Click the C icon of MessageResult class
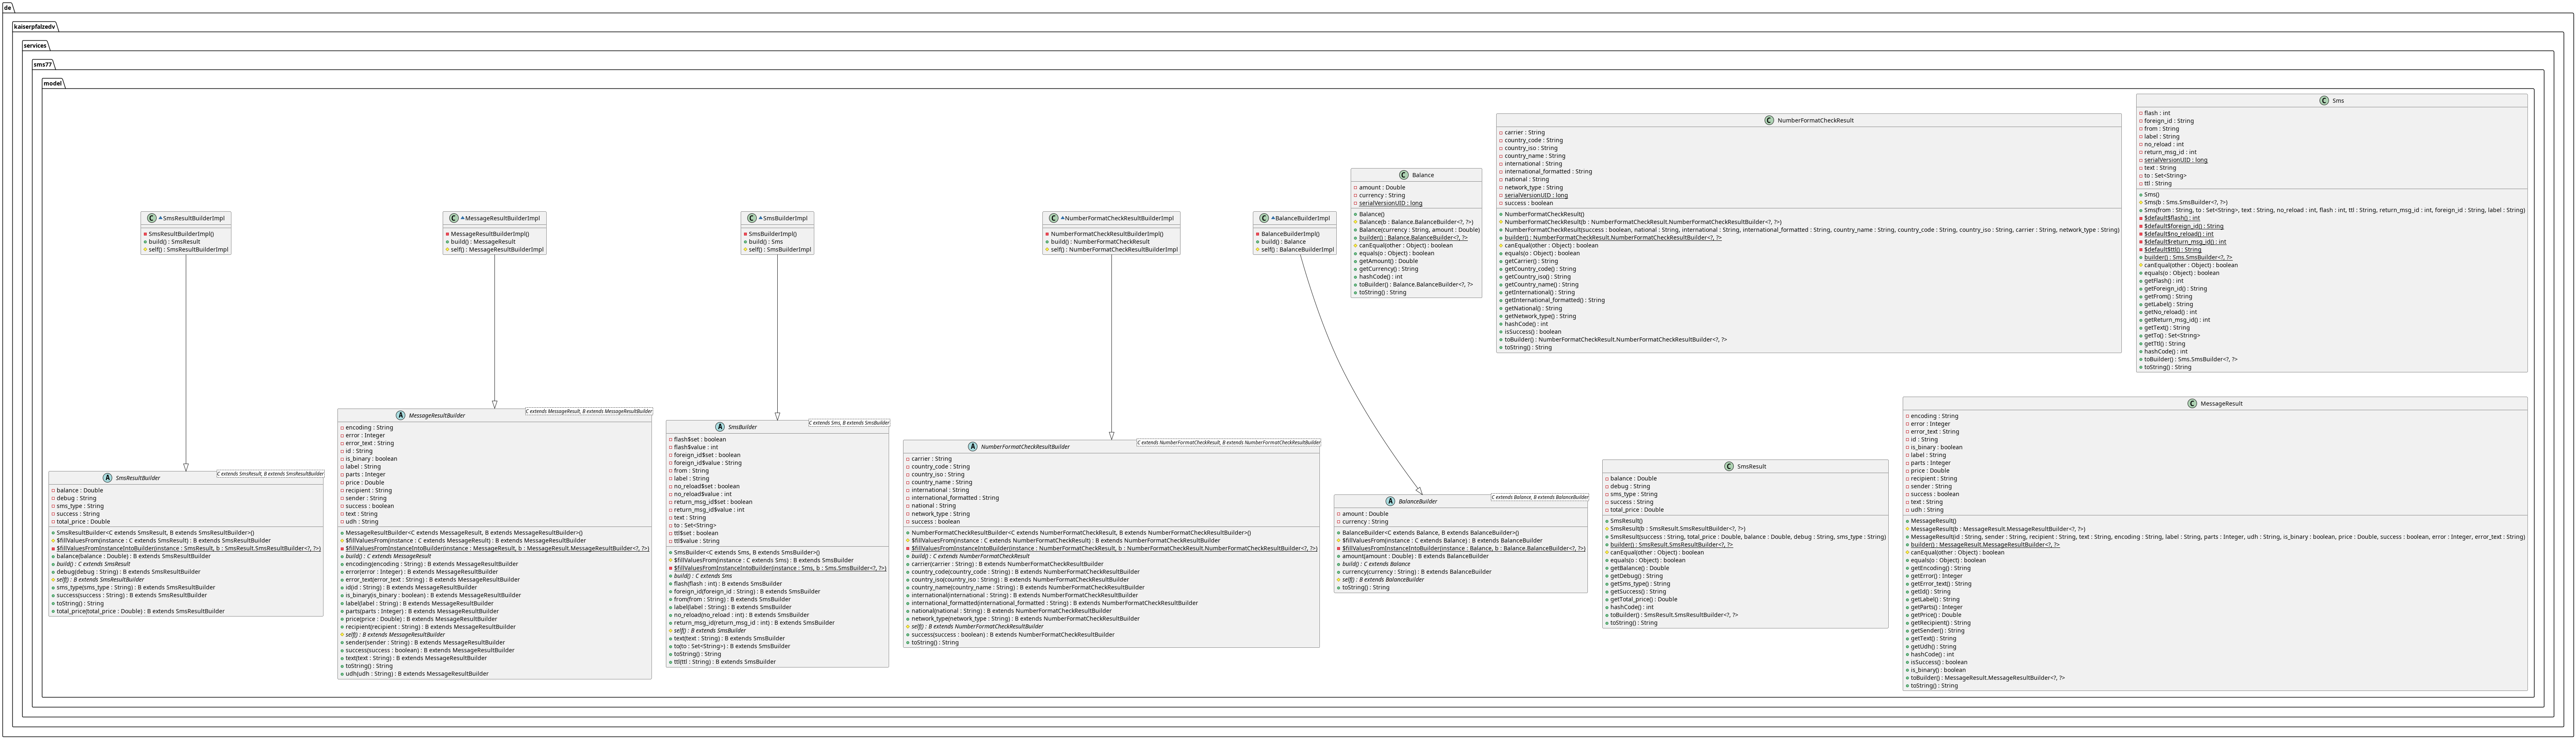This screenshot has width=2576, height=739. coord(2192,404)
